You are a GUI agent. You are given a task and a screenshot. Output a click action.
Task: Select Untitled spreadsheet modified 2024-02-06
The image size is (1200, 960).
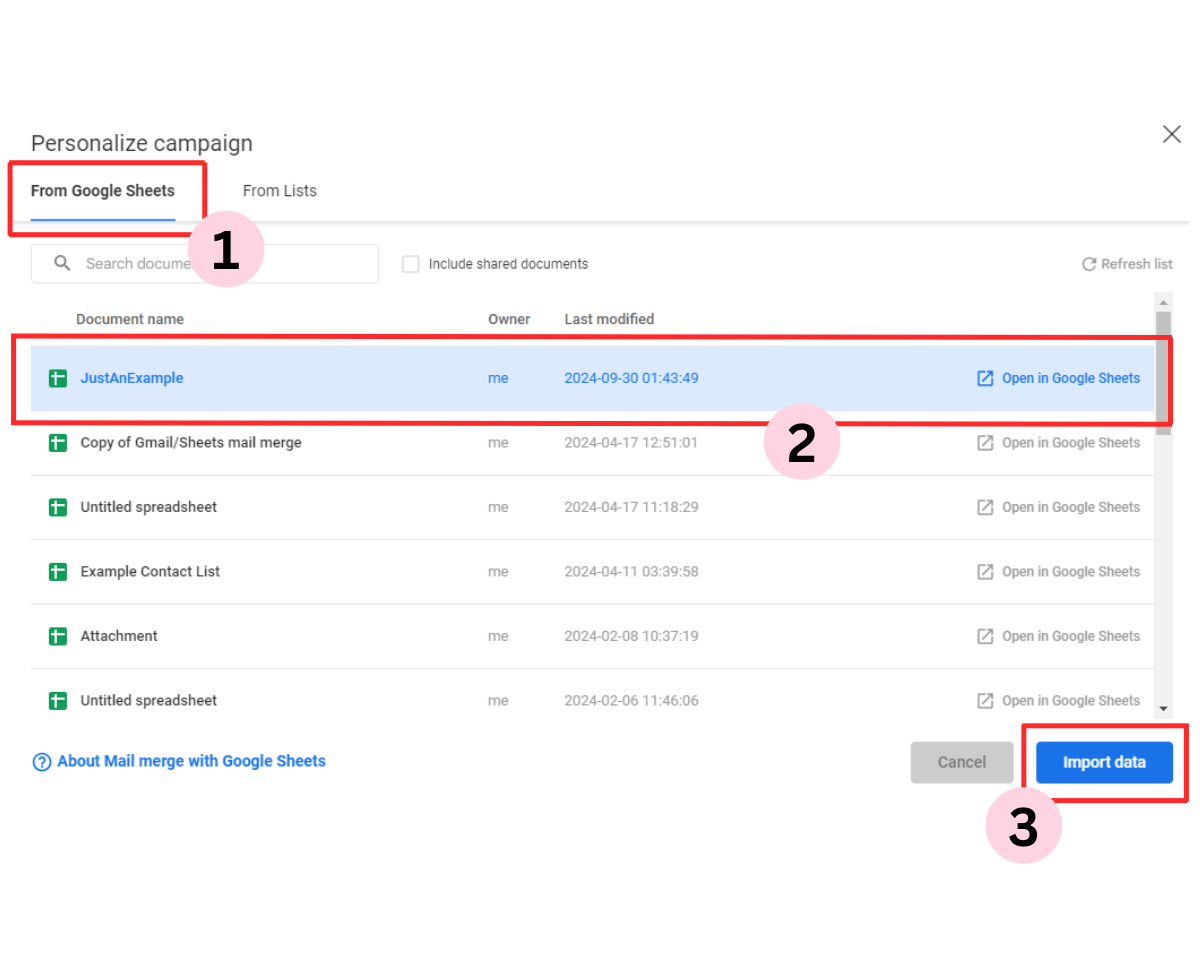pos(149,700)
